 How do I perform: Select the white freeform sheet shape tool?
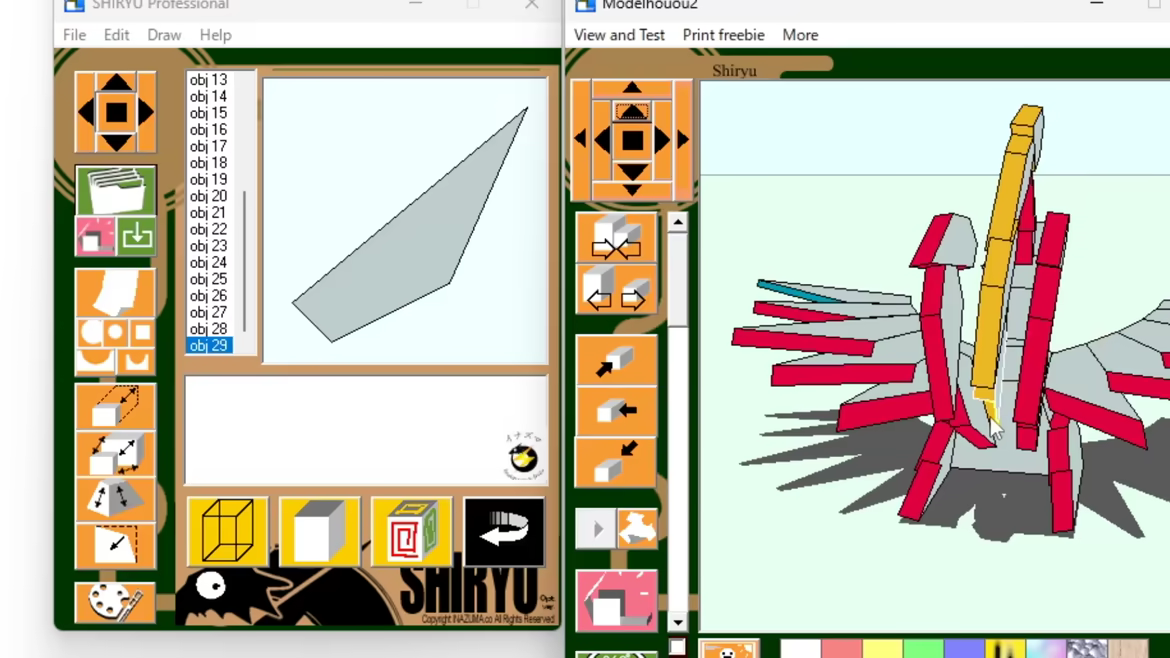(115, 292)
